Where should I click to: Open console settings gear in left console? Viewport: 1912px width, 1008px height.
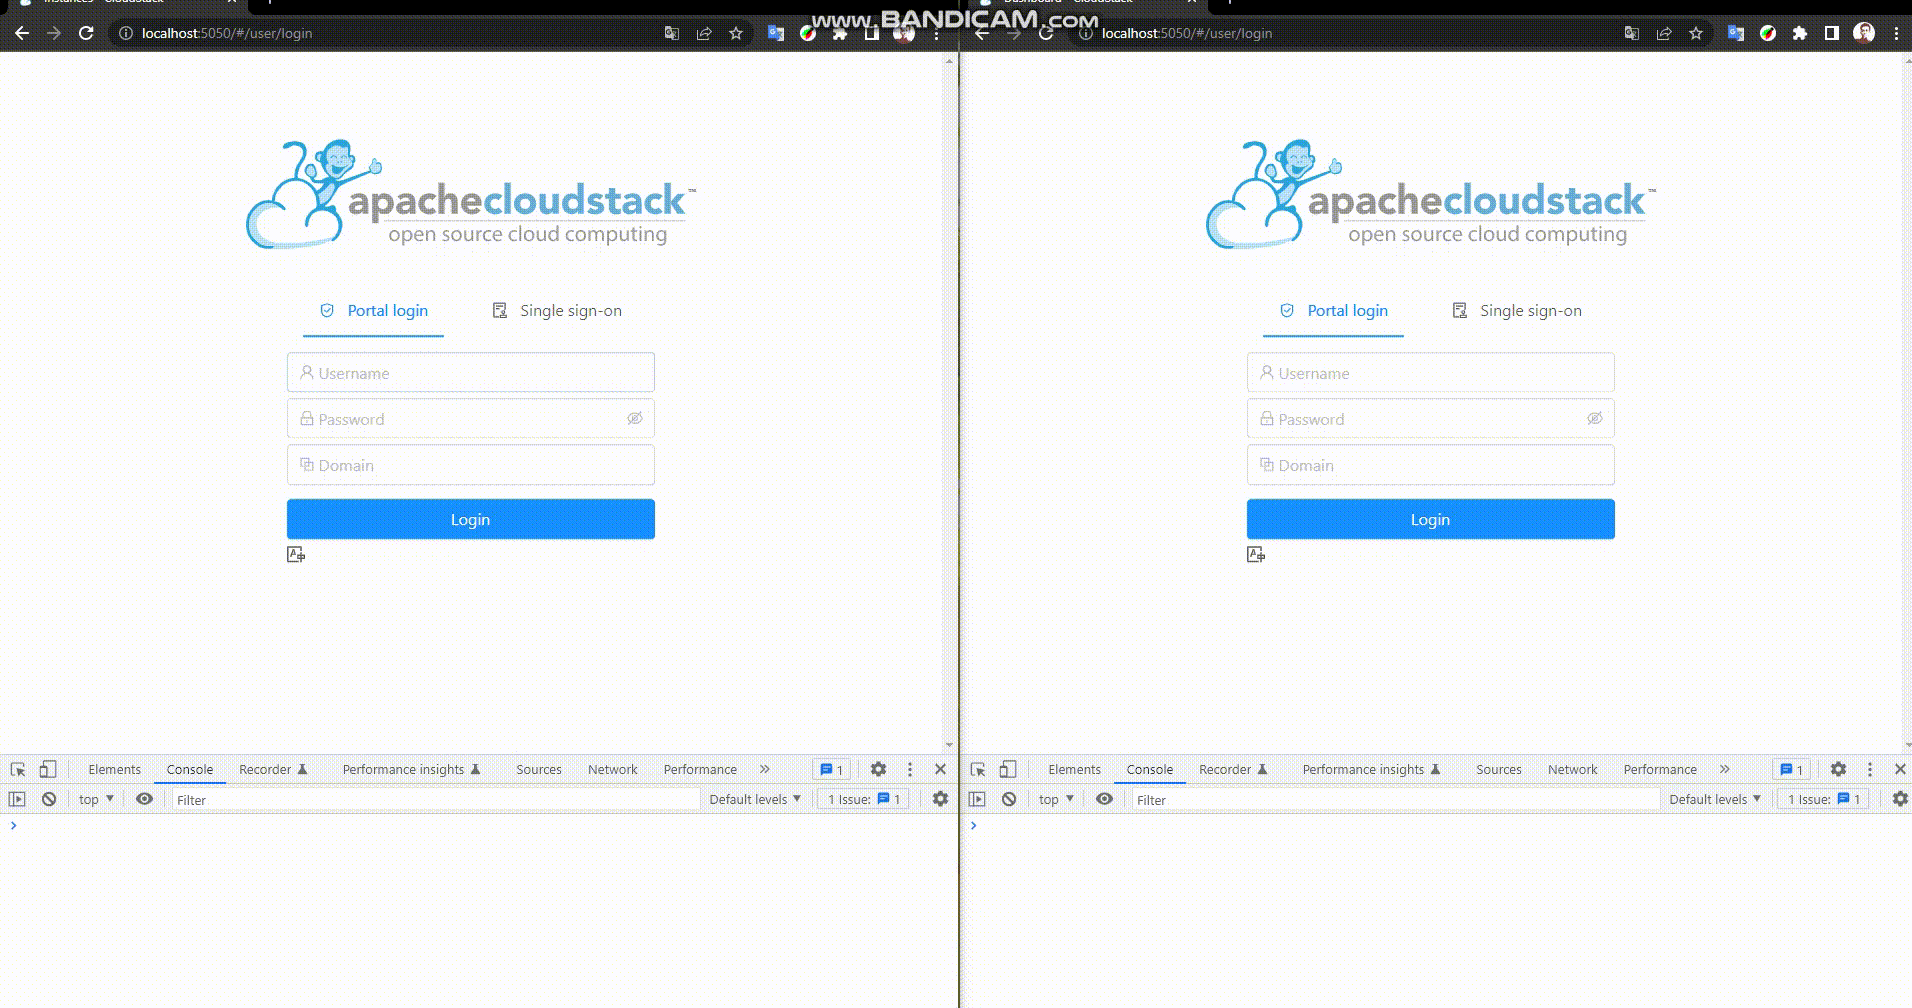tap(940, 799)
